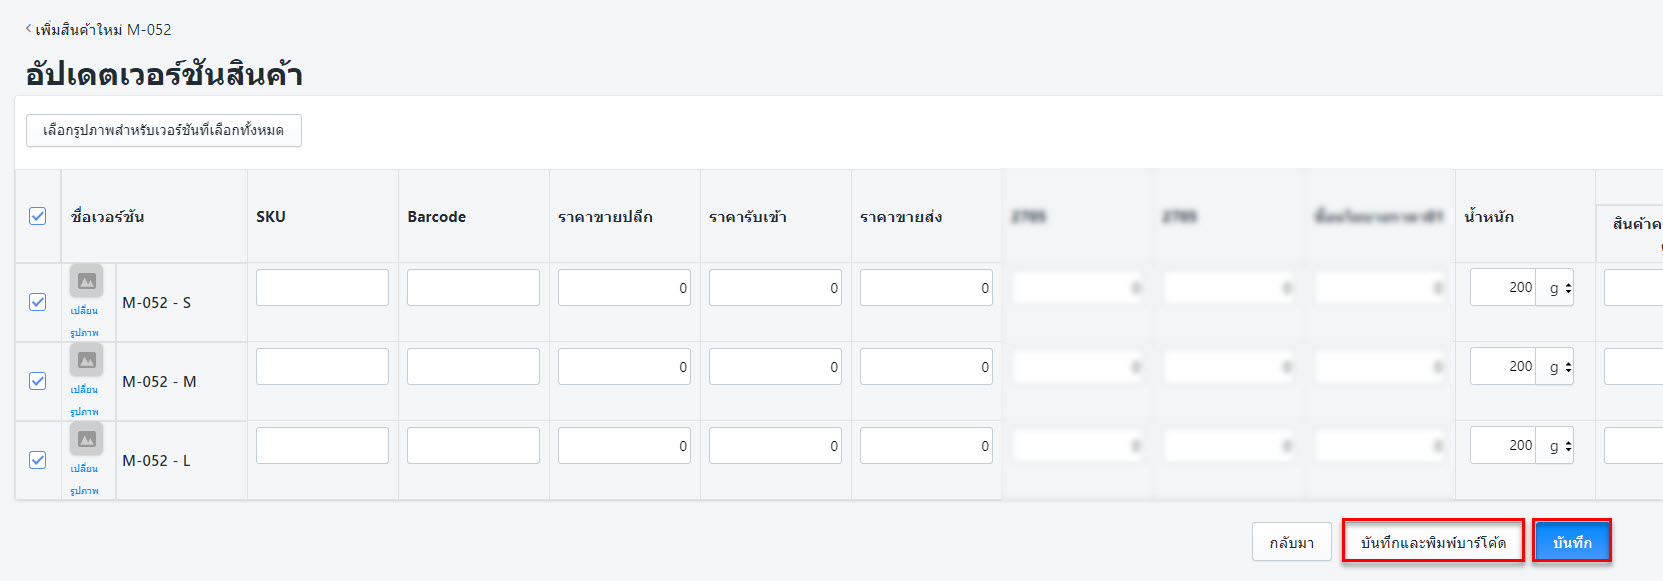
Task: Click image placeholder icon for M-052 - S
Action: click(x=86, y=281)
